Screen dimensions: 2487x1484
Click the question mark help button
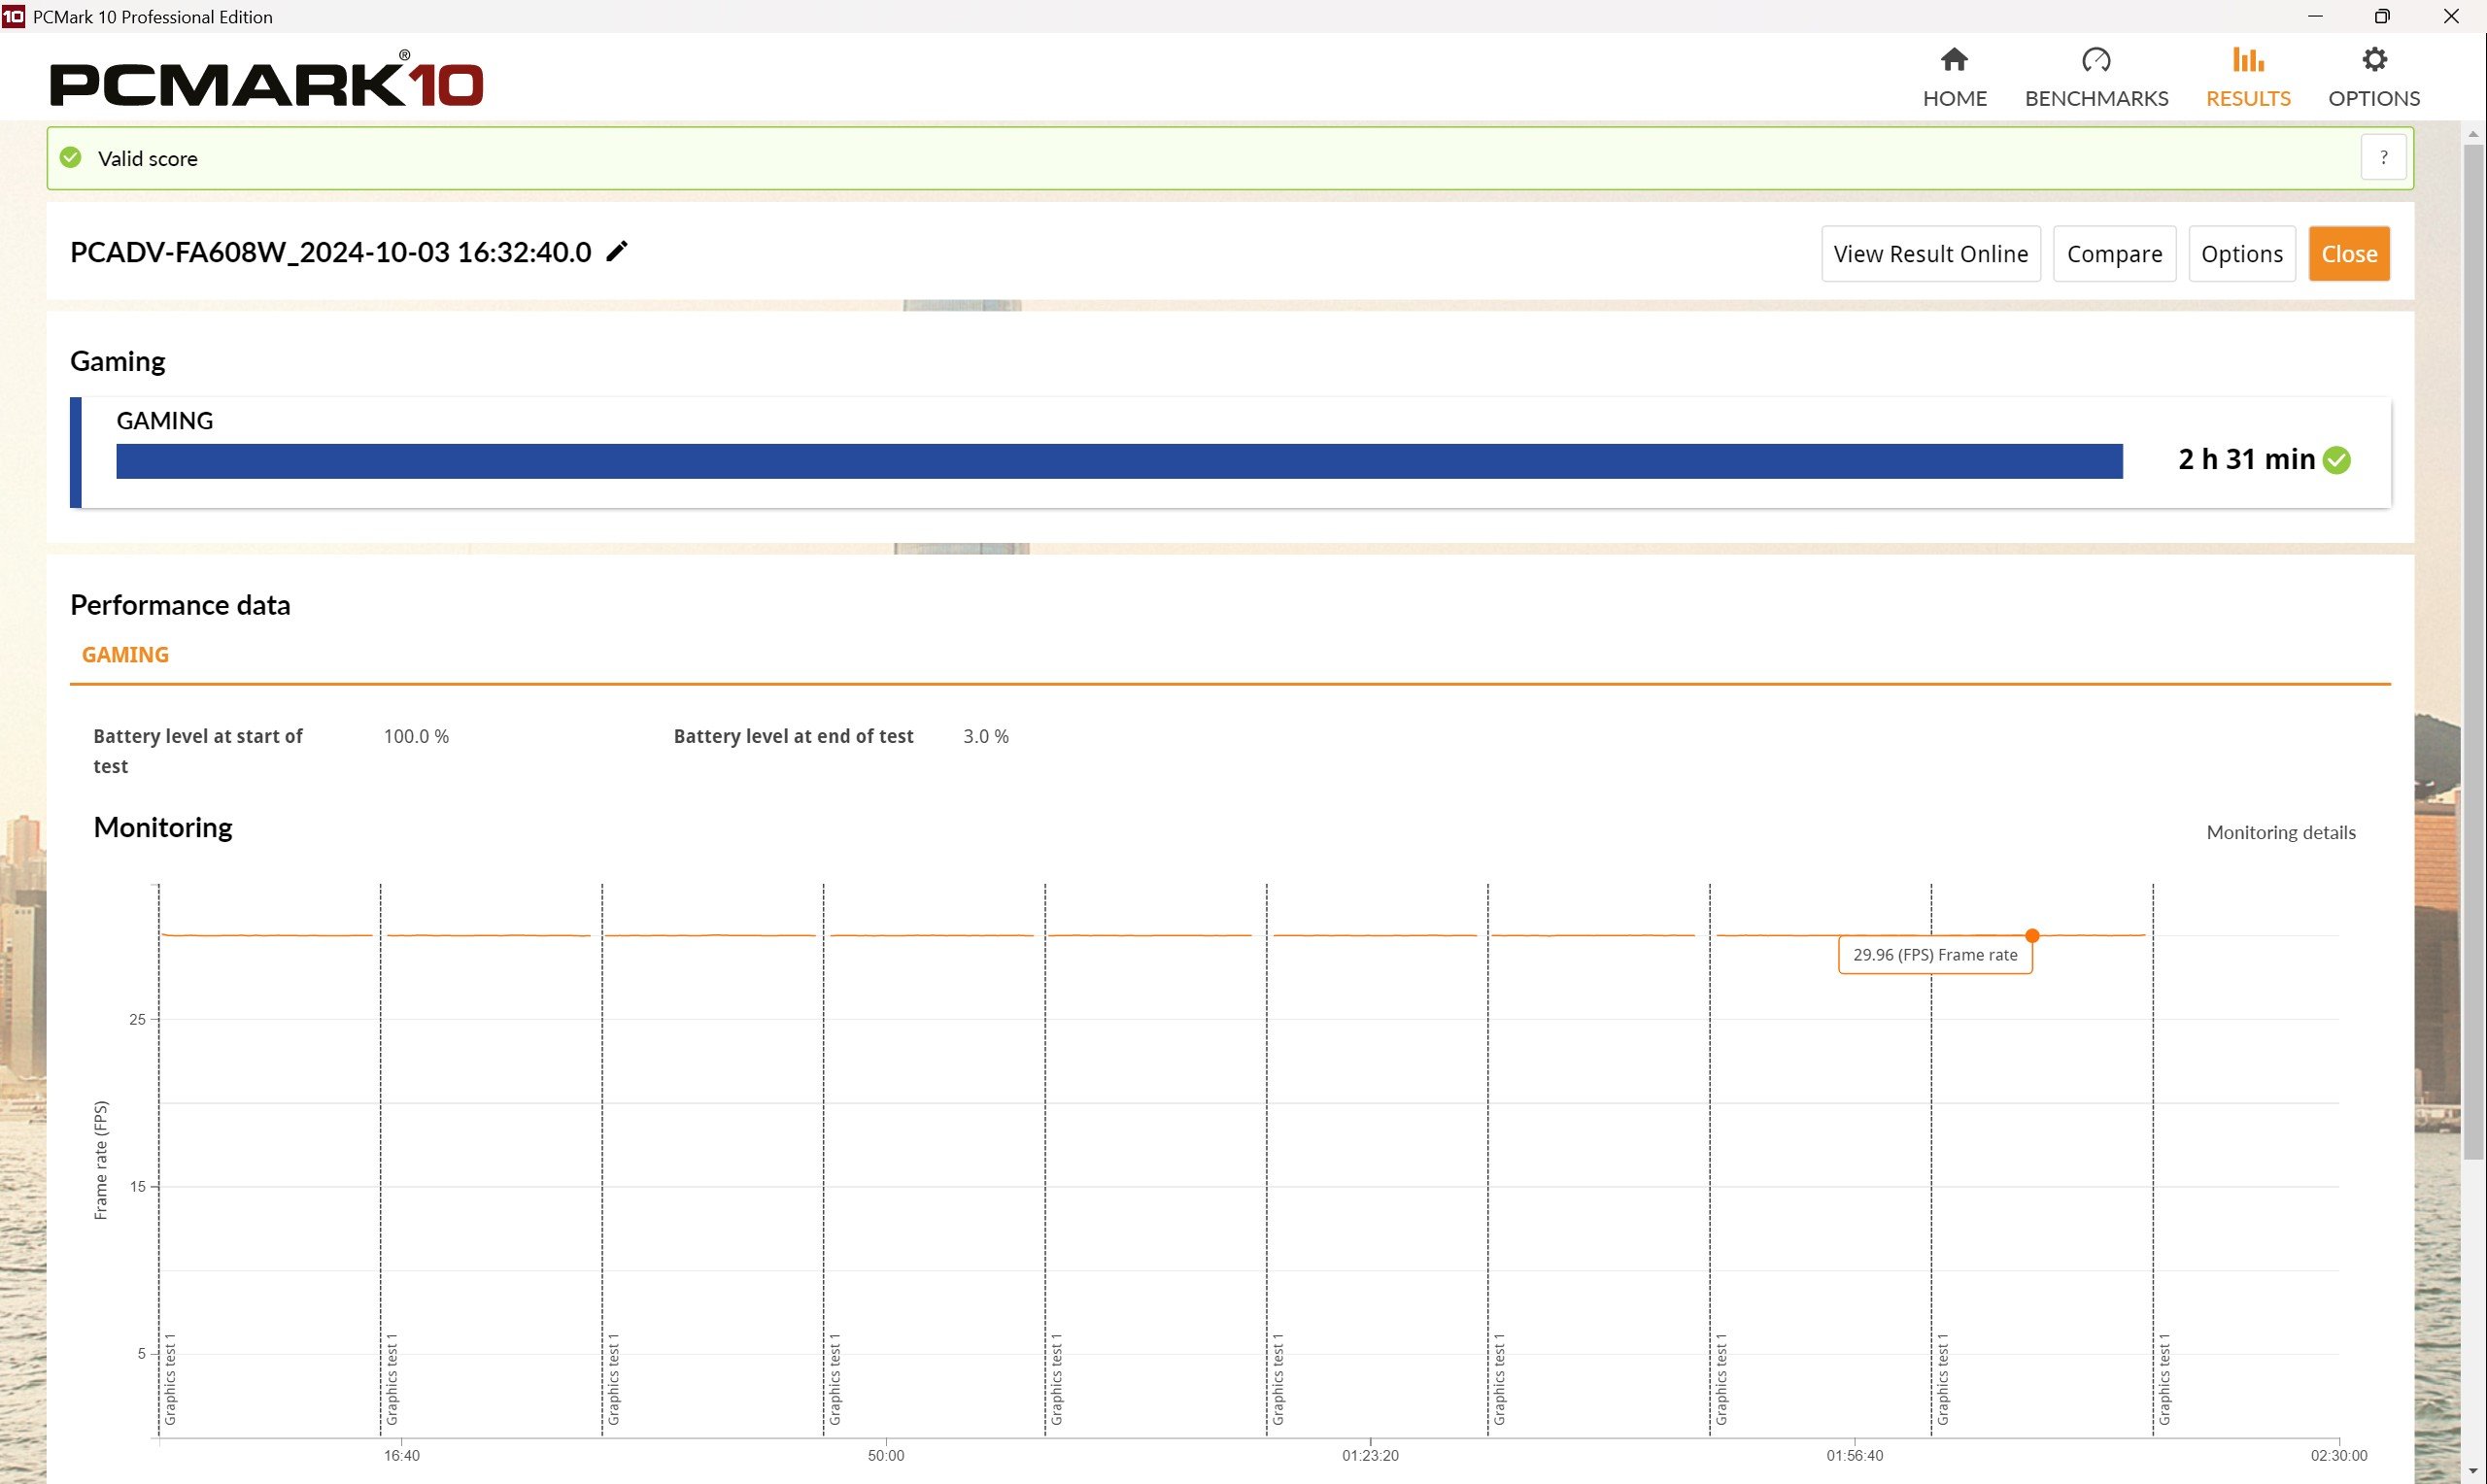2383,158
